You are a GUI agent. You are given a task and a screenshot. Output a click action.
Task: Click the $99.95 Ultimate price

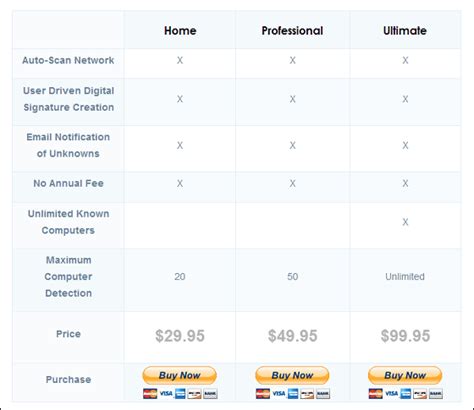(405, 336)
